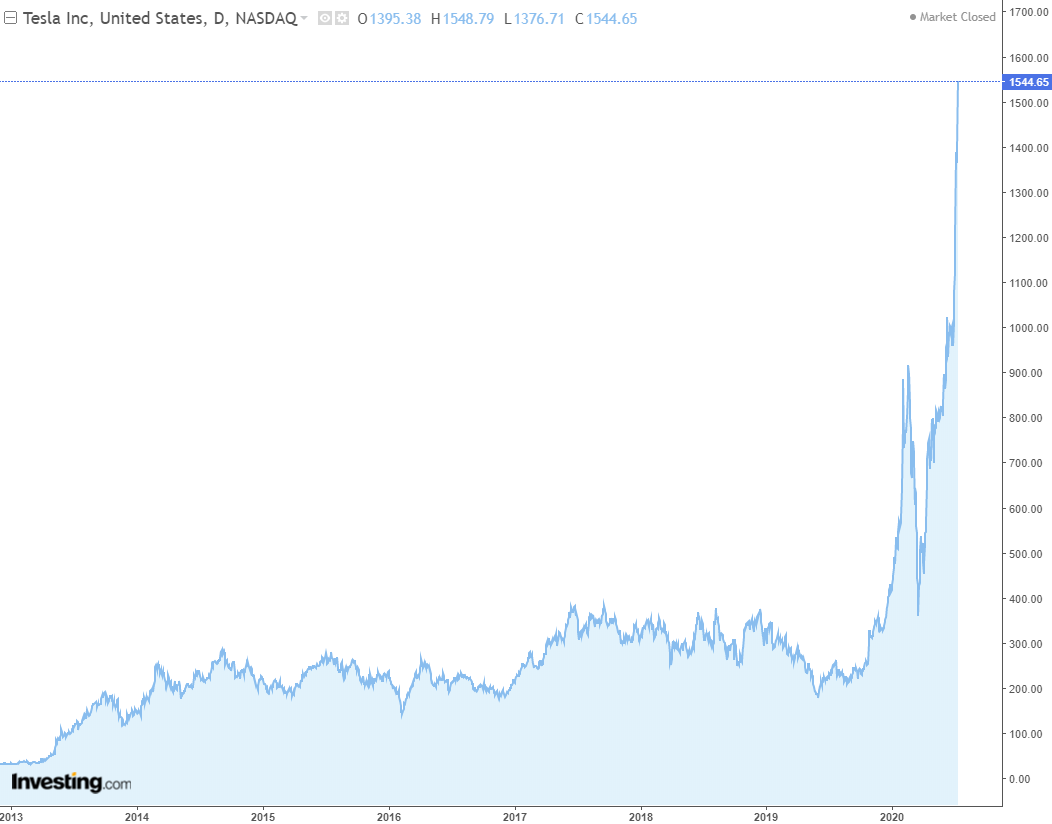Screen dimensions: 1052x824
Task: Click the 2019 label on time axis
Action: (766, 817)
